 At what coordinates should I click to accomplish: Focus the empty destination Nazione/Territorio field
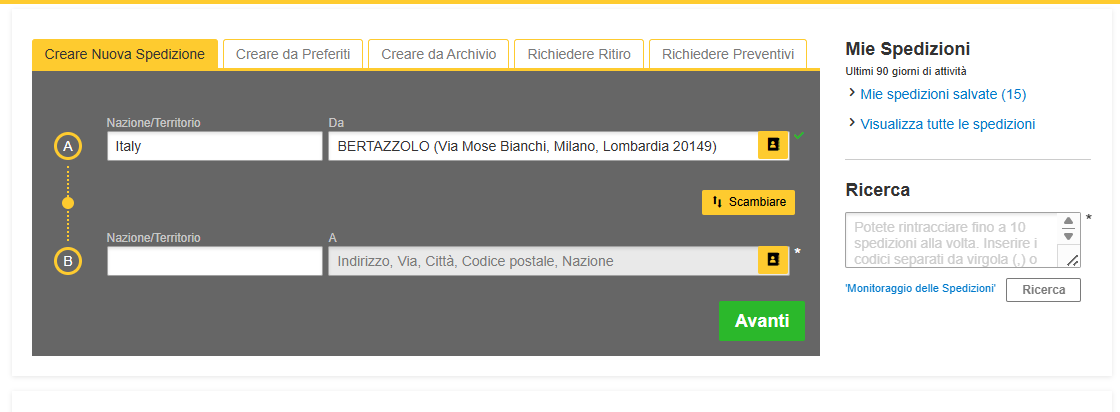click(214, 261)
